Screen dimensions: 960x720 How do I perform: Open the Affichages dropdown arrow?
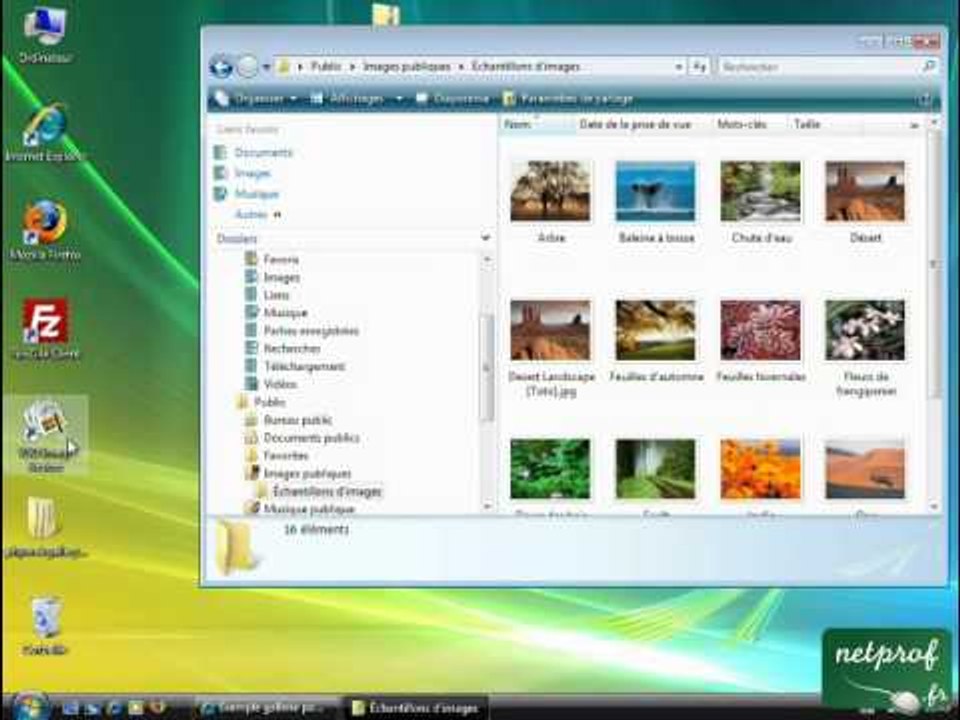(399, 99)
